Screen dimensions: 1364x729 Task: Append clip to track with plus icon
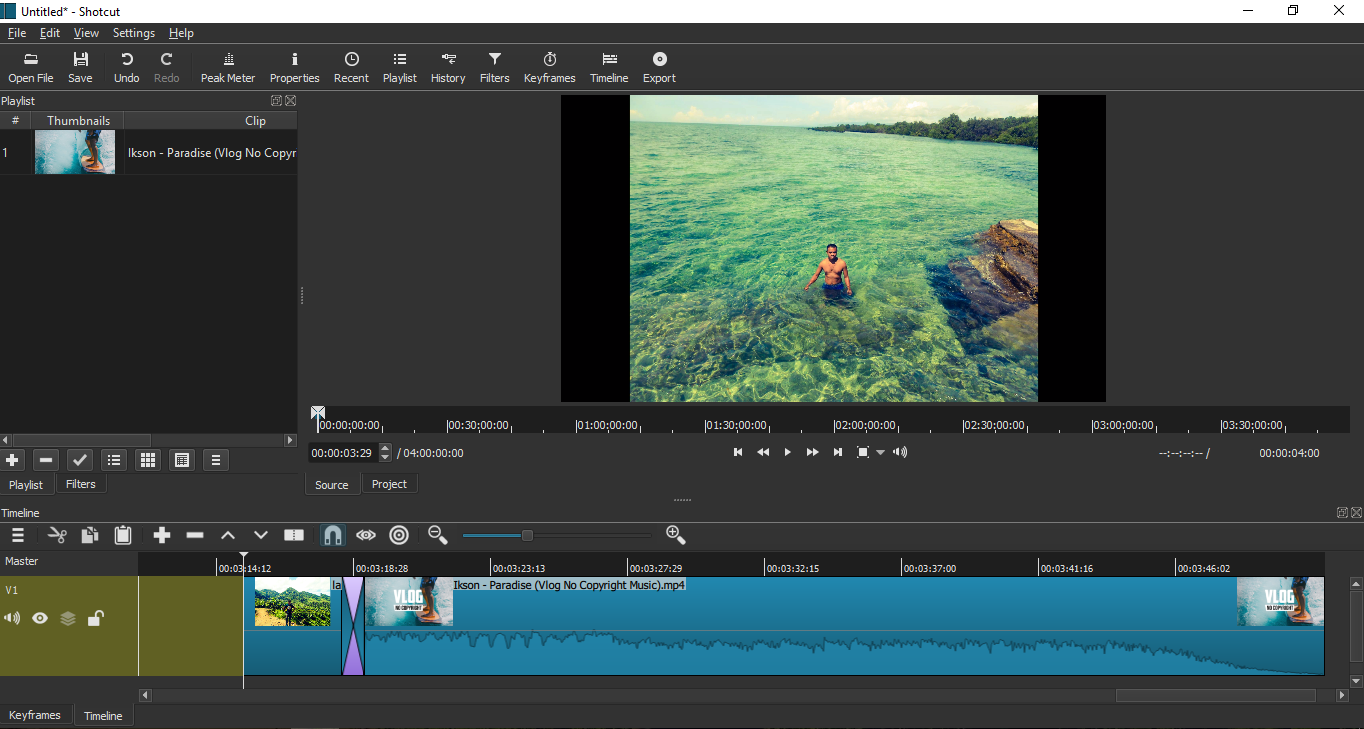[x=162, y=536]
